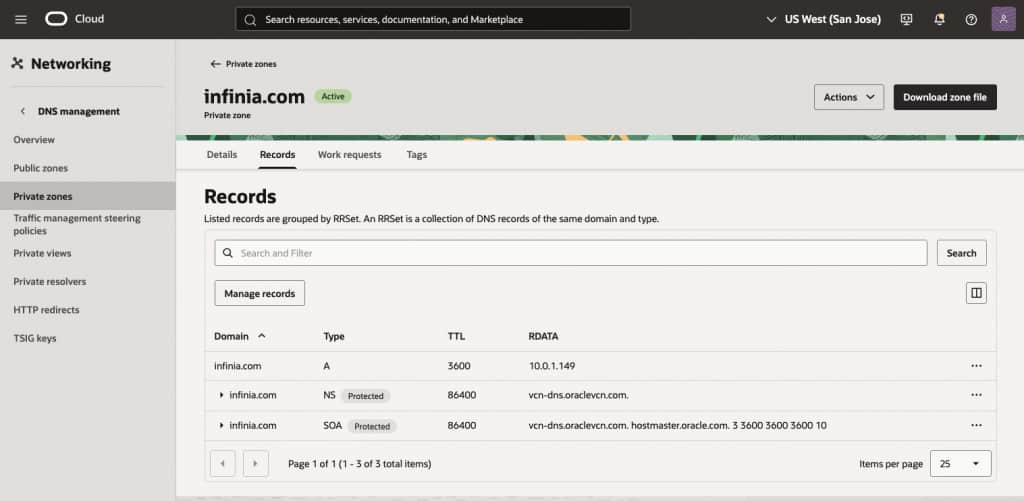The height and width of the screenshot is (501, 1024).
Task: Click the Type column header
Action: coord(334,336)
